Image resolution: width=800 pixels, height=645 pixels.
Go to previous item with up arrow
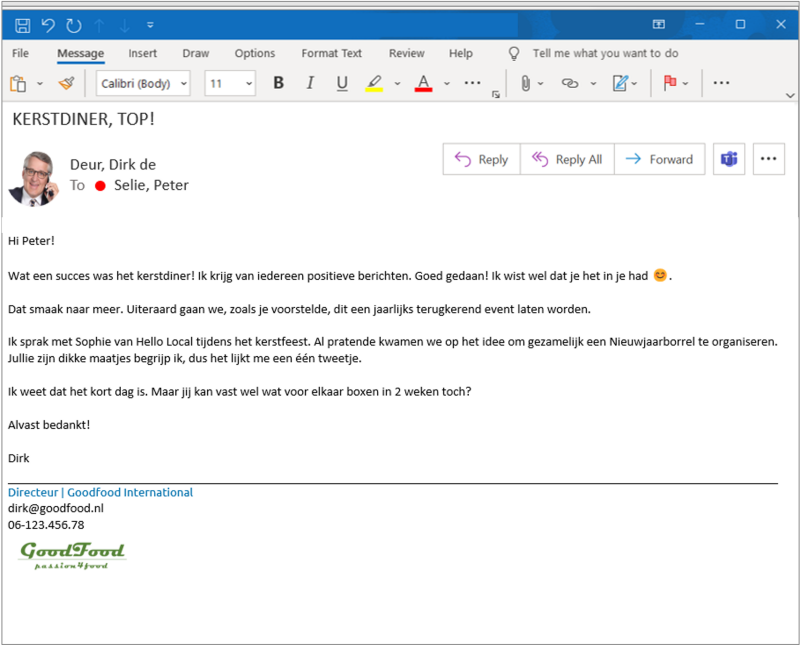point(99,25)
